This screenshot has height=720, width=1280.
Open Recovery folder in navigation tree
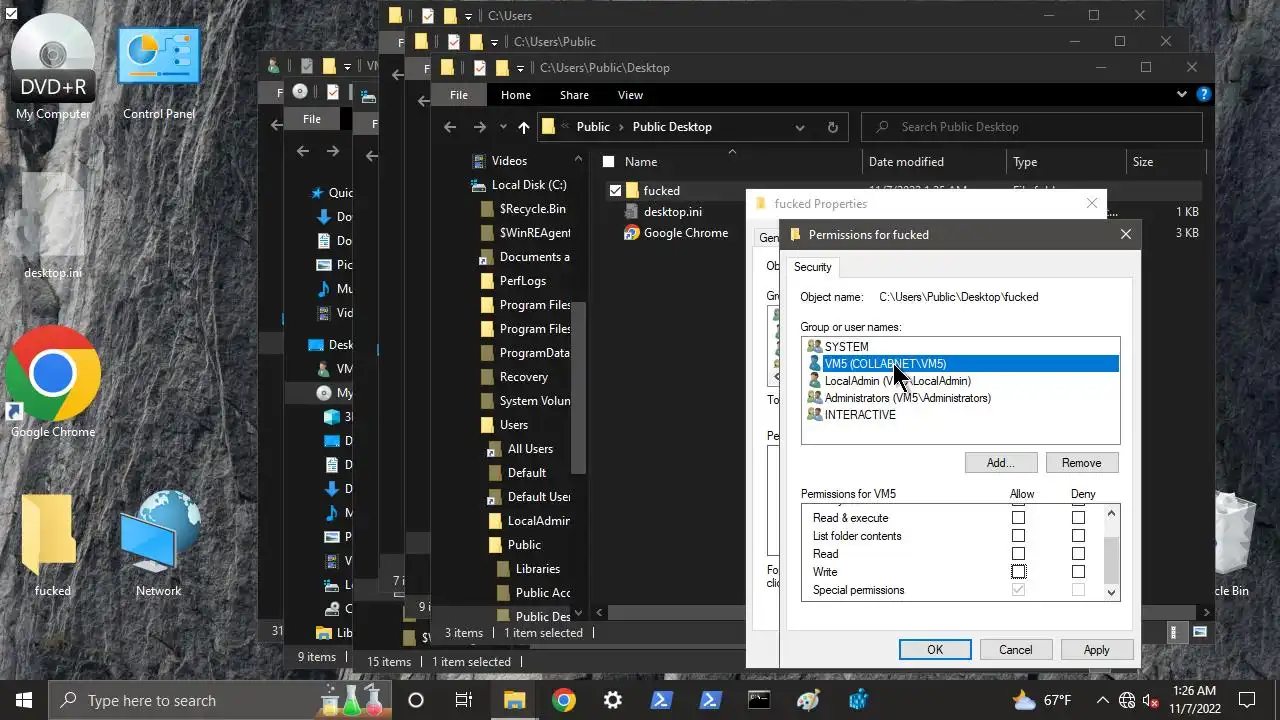[x=524, y=377]
